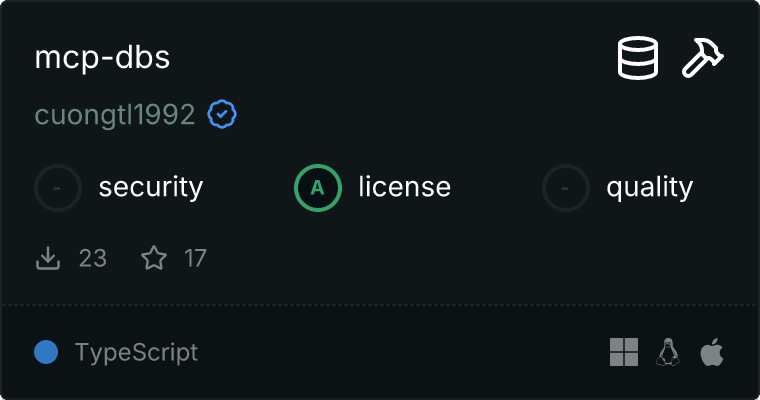Click the download count icon
The height and width of the screenshot is (400, 760).
pos(48,258)
